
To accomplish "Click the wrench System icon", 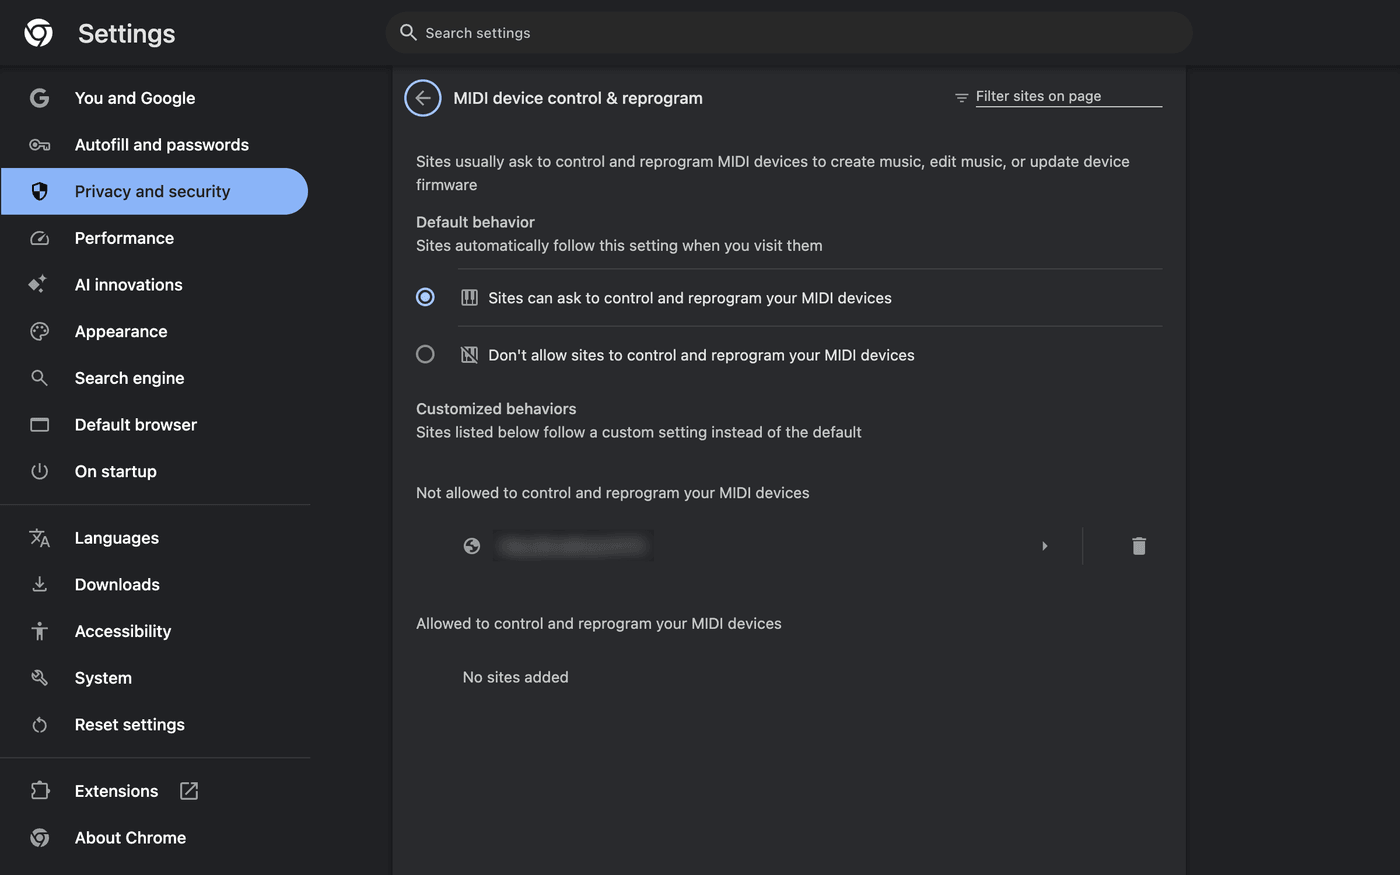I will point(39,678).
